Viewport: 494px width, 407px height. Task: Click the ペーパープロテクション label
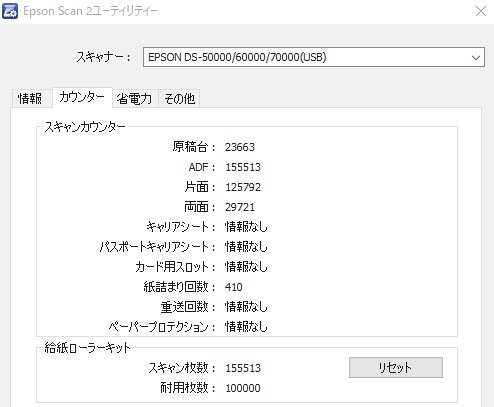[159, 327]
